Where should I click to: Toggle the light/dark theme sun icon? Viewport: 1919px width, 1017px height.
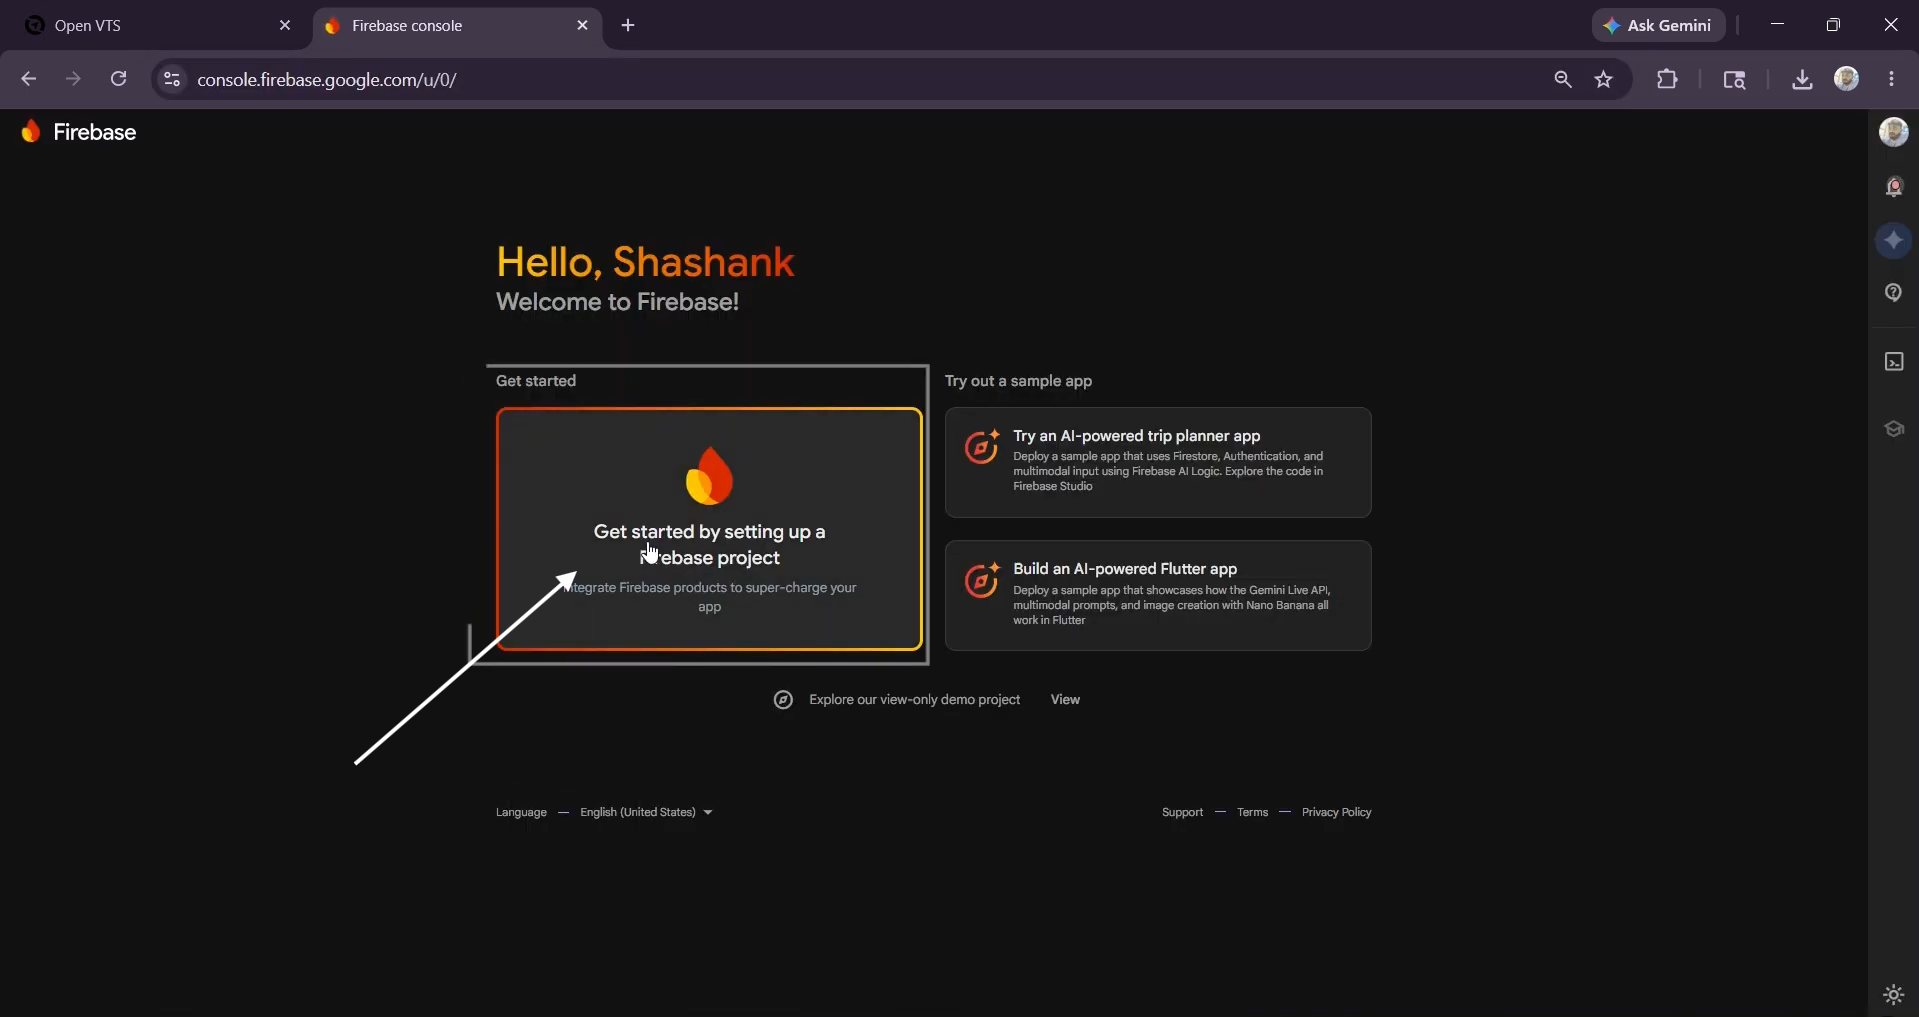[x=1894, y=994]
